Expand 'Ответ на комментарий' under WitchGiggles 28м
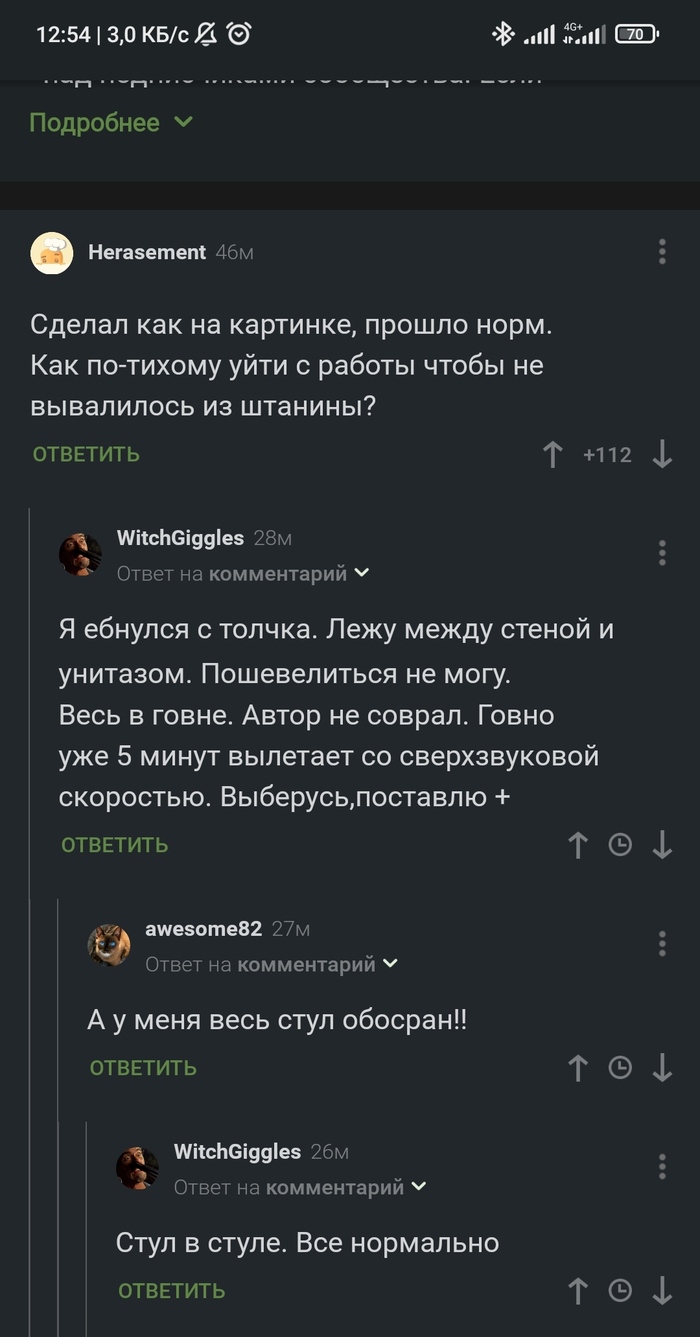This screenshot has height=1337, width=700. 243,573
